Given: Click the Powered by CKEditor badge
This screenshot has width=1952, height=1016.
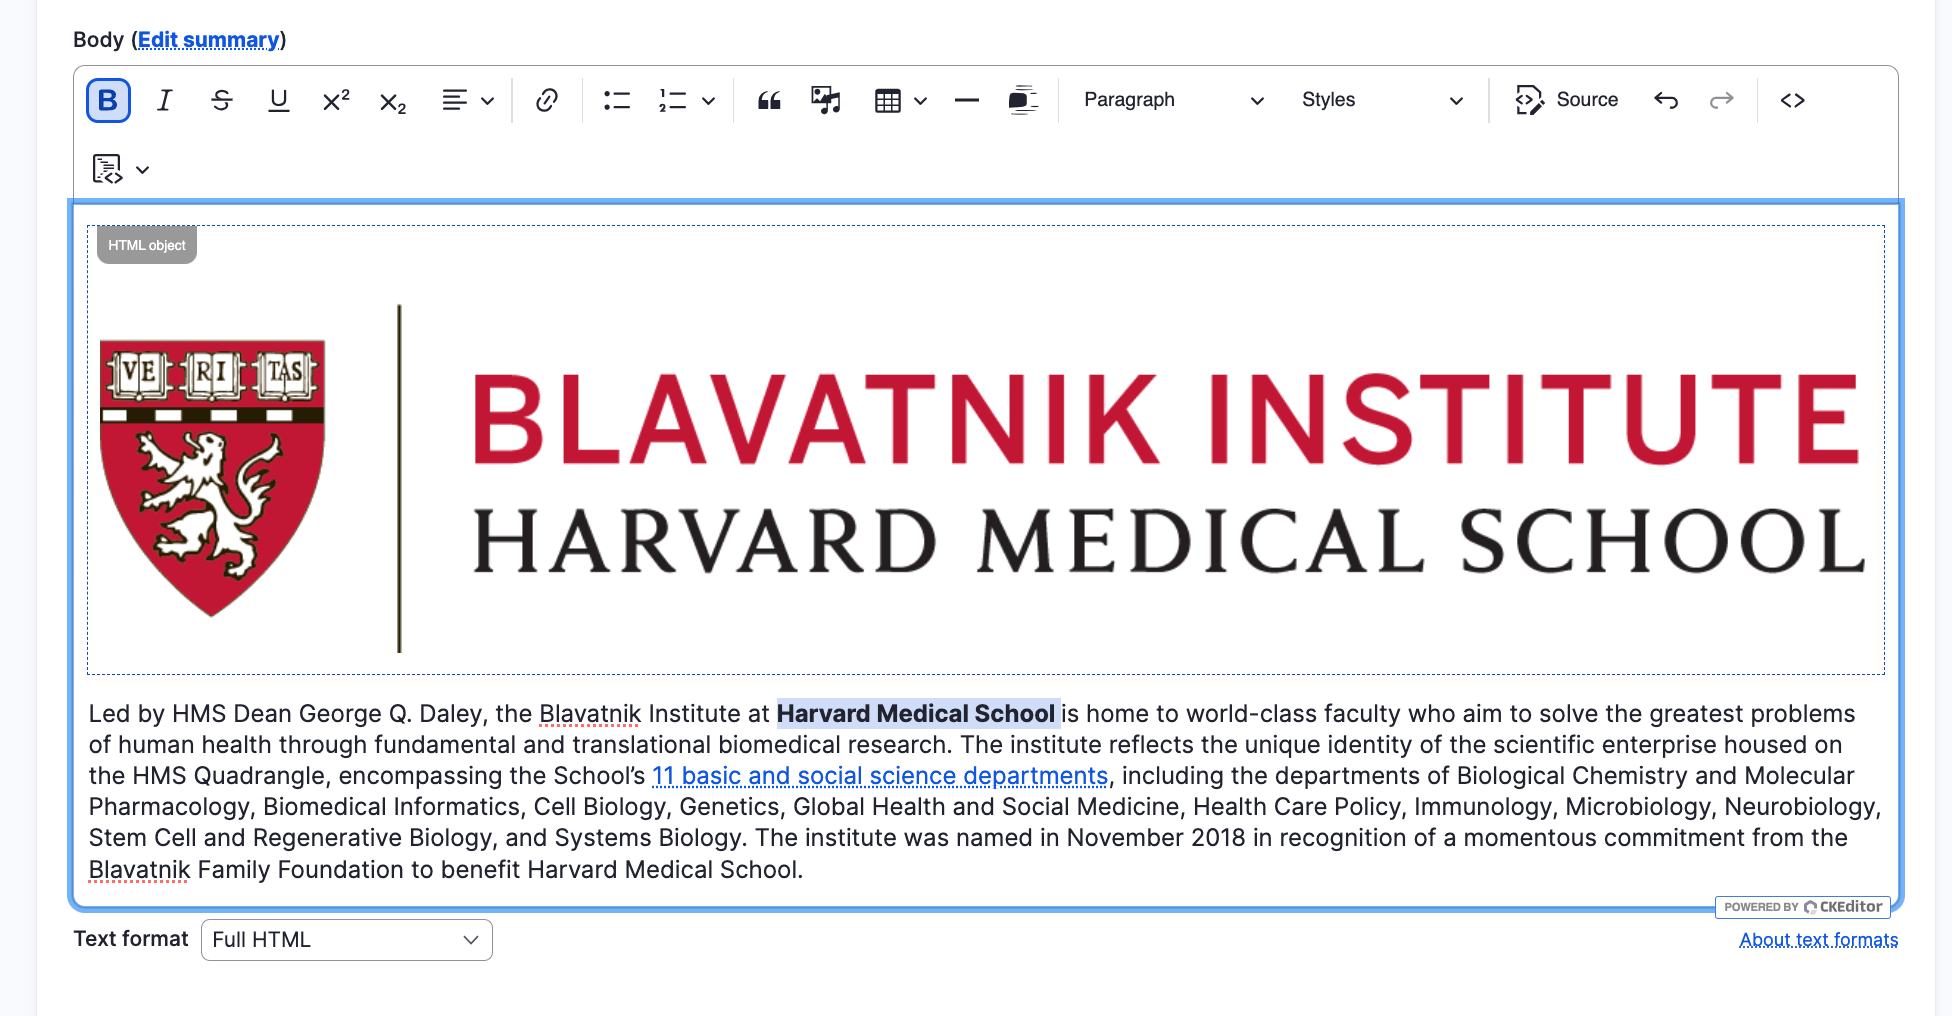Looking at the screenshot, I should click(1803, 907).
